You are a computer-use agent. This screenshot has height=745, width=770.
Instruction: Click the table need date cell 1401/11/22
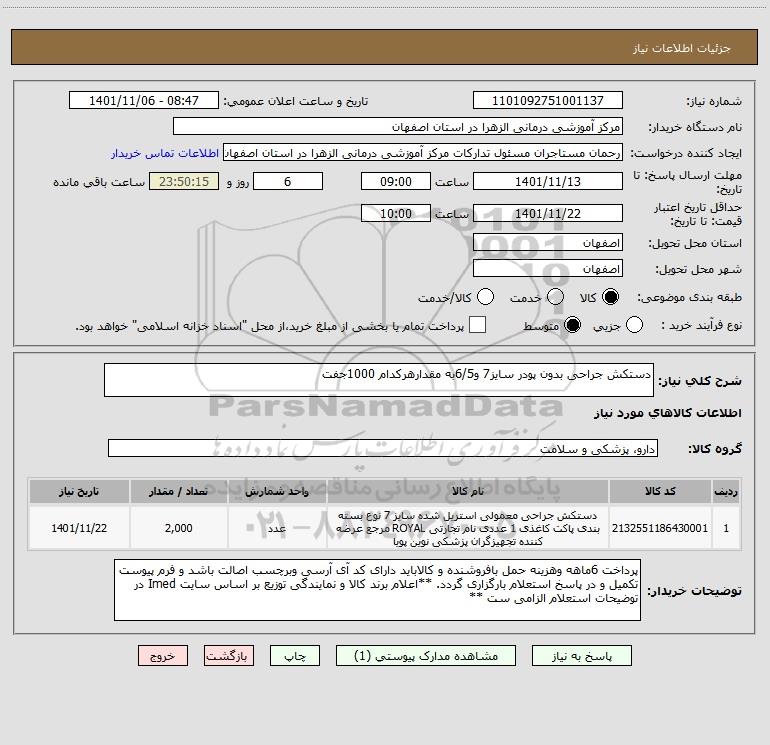click(79, 528)
